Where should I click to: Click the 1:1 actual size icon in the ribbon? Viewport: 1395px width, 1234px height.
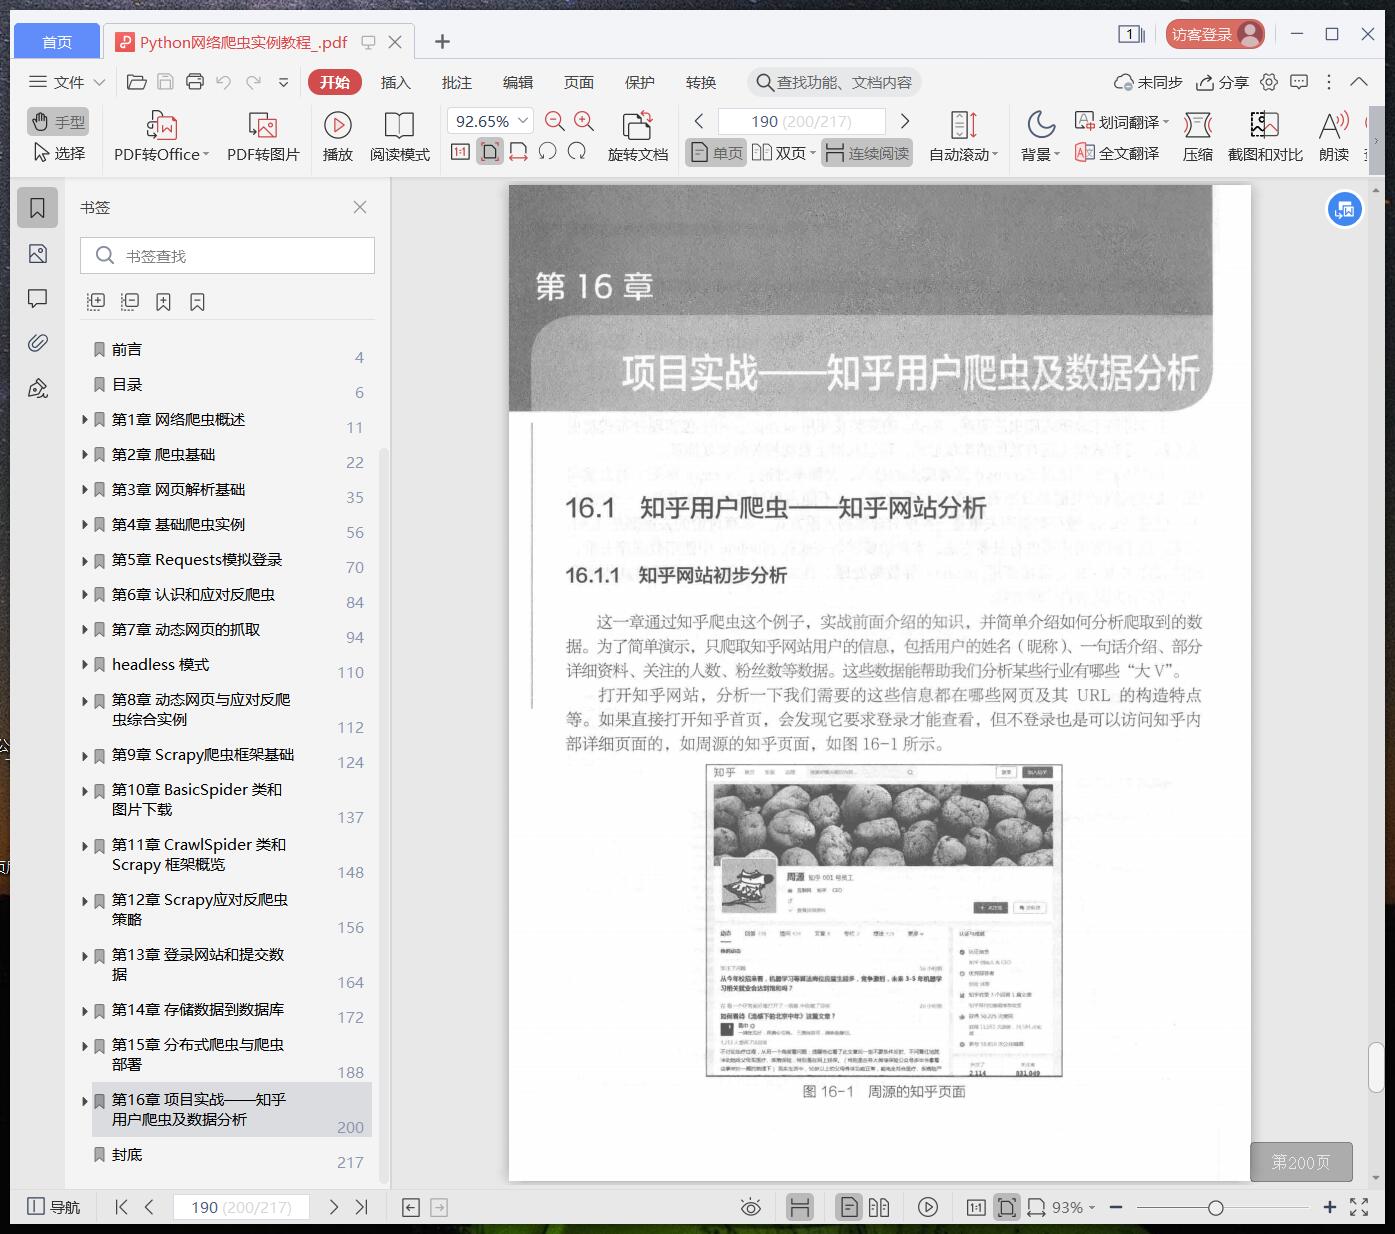tap(460, 152)
